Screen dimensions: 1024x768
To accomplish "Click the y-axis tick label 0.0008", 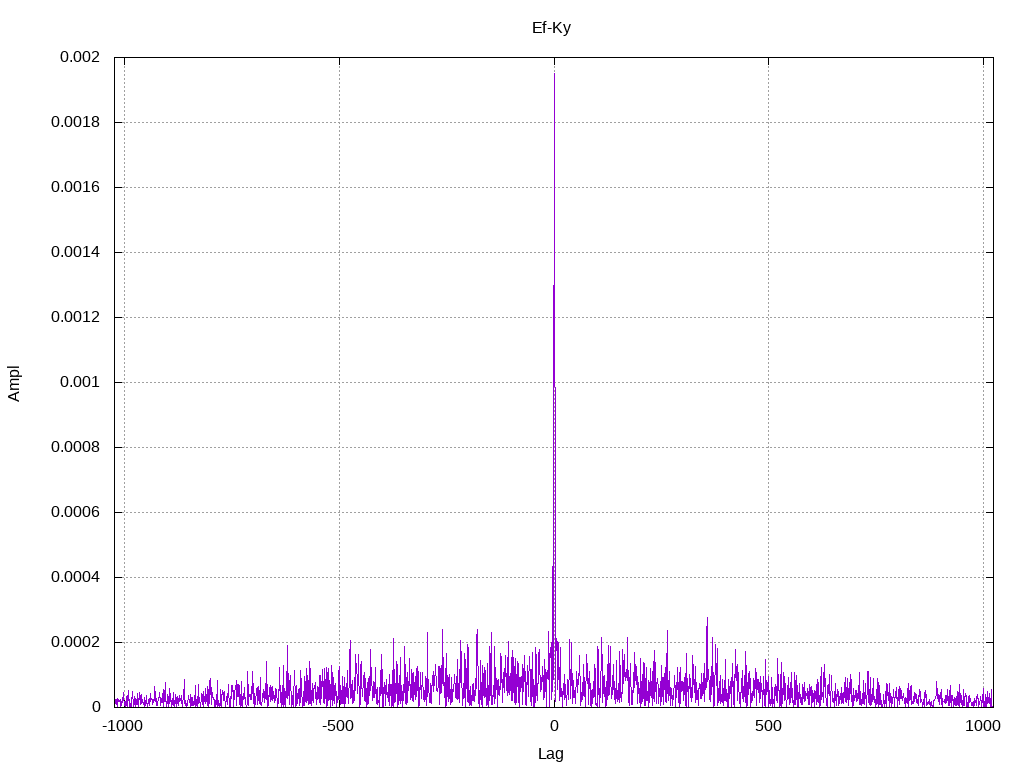I will [x=75, y=447].
